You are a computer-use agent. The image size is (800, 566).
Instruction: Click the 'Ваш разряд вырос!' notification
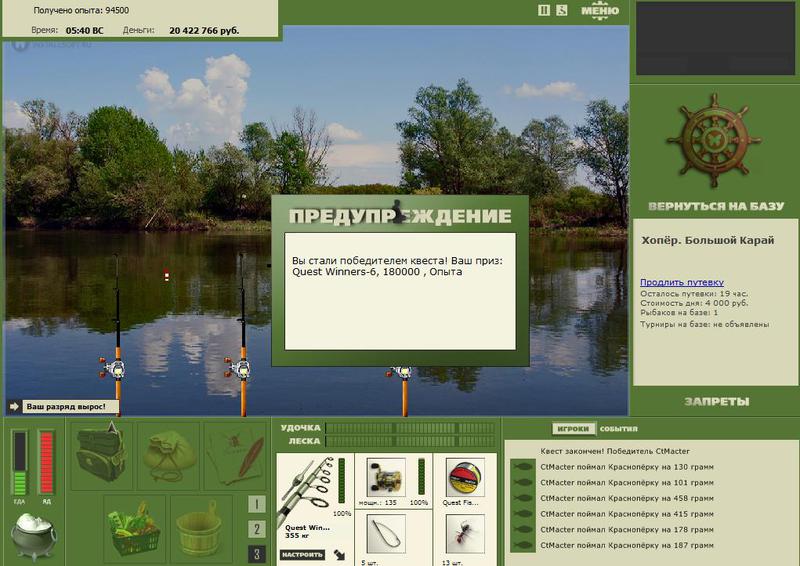click(70, 407)
